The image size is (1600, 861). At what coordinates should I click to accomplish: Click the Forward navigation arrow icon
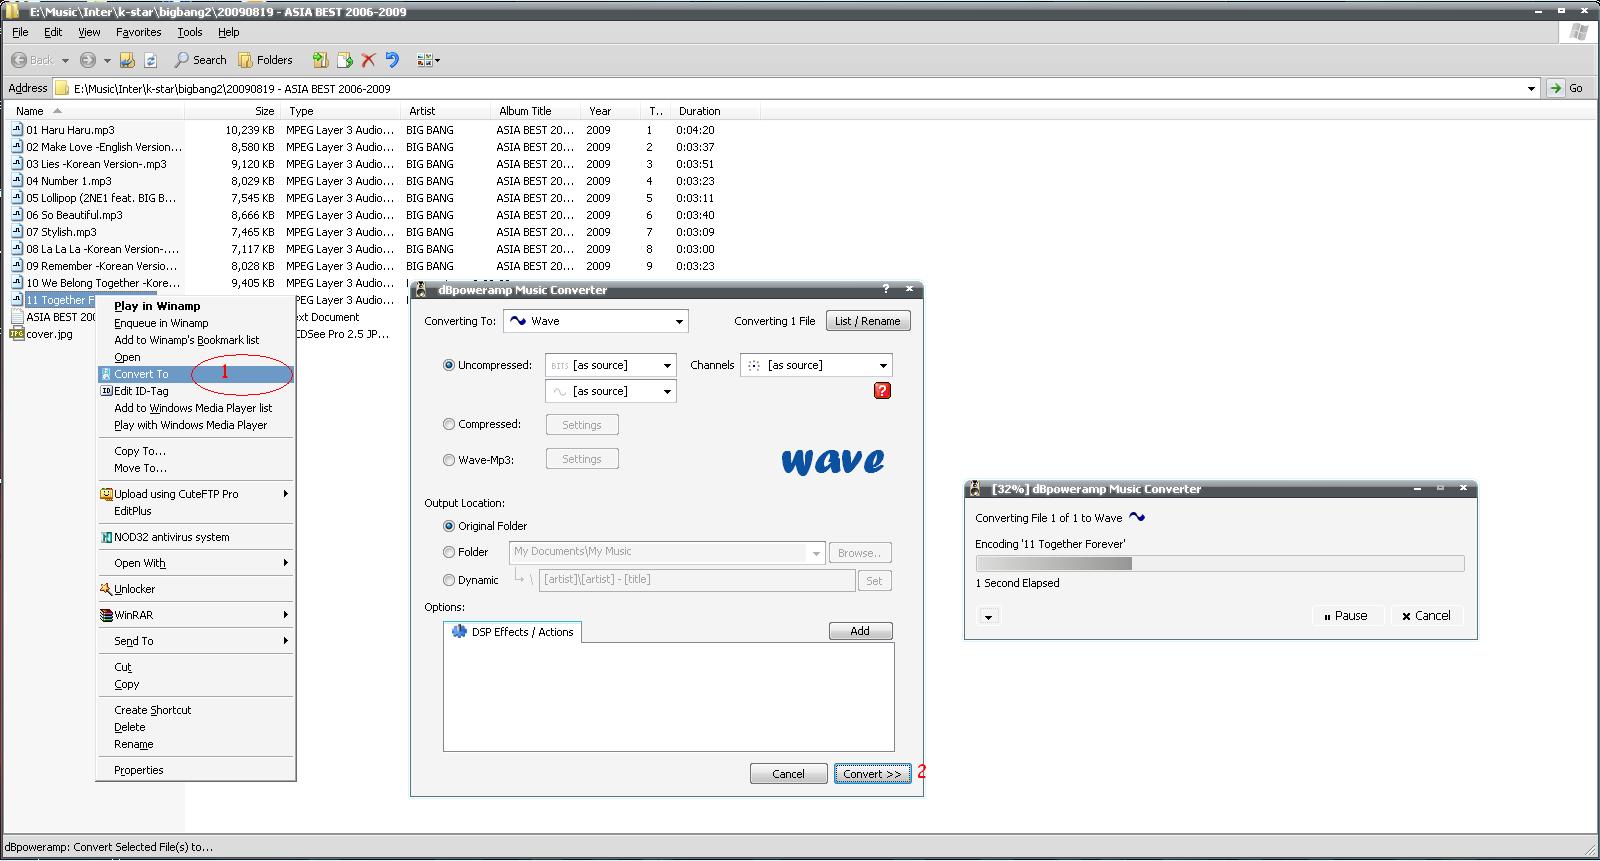88,60
